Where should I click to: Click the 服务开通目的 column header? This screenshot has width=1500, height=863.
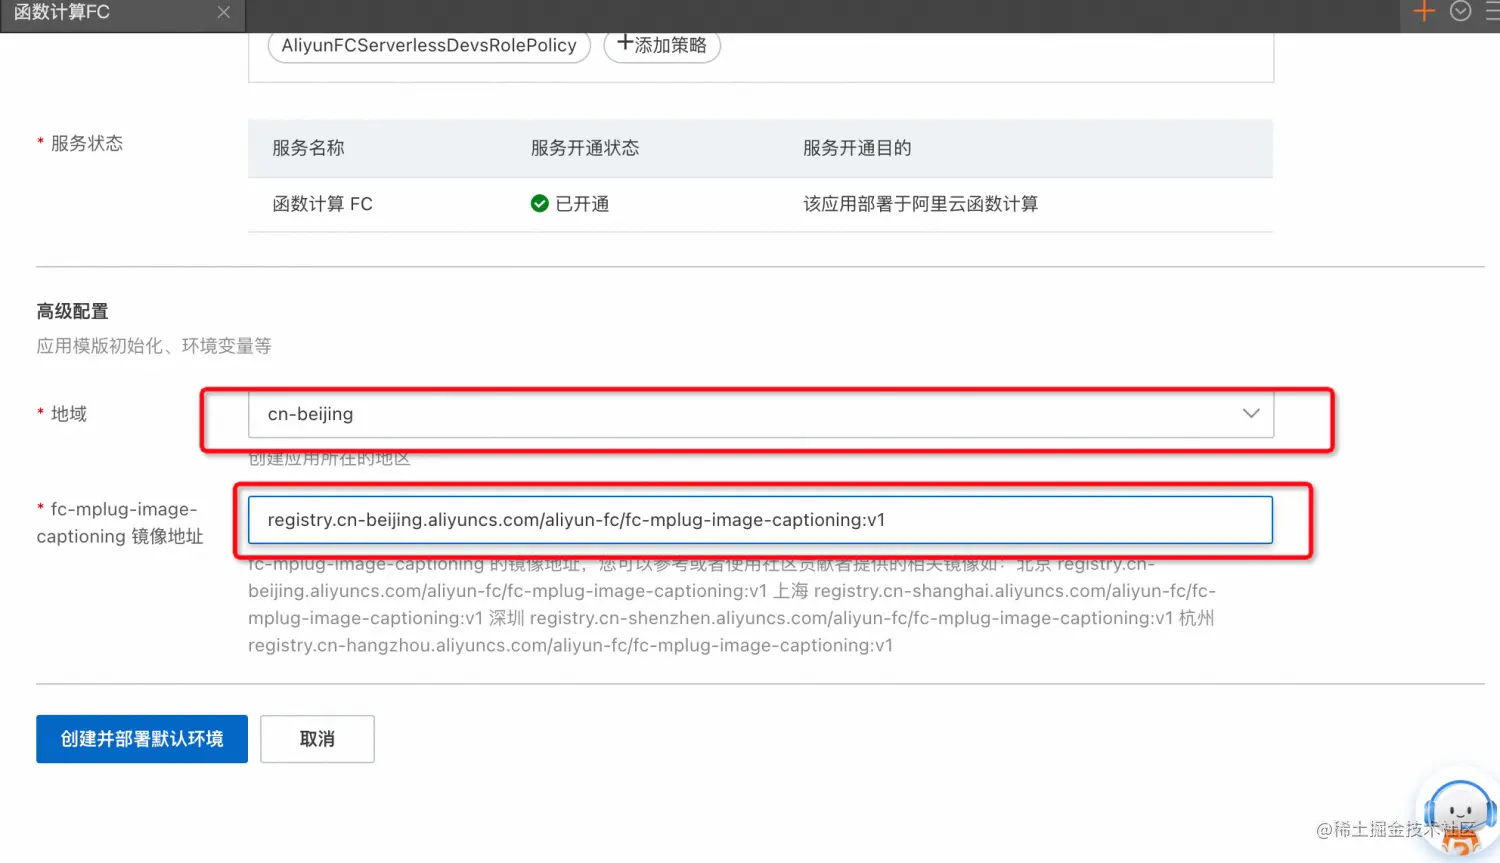pos(857,148)
